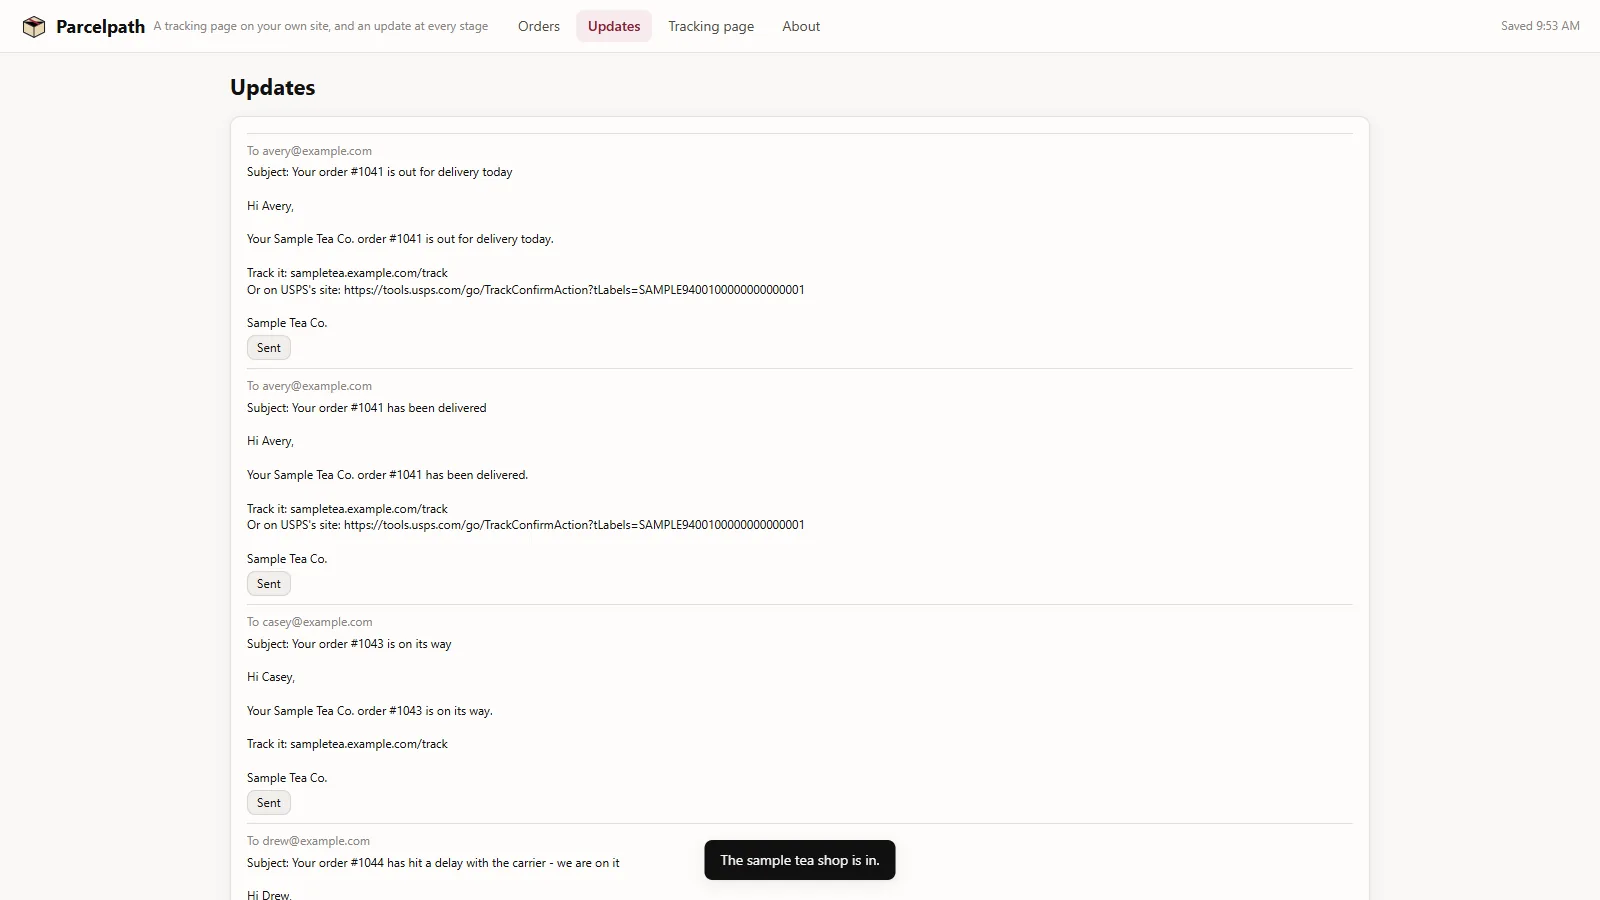Click subject 'Your order #1041 is out for delivery today'
The height and width of the screenshot is (900, 1600).
(380, 172)
